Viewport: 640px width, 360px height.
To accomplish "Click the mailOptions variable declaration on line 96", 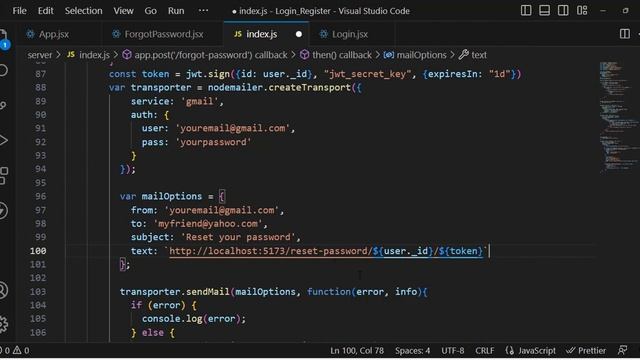I will tap(172, 196).
